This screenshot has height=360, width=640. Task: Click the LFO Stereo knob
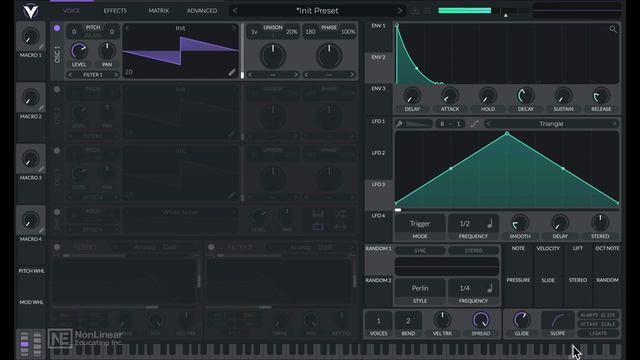tap(600, 223)
